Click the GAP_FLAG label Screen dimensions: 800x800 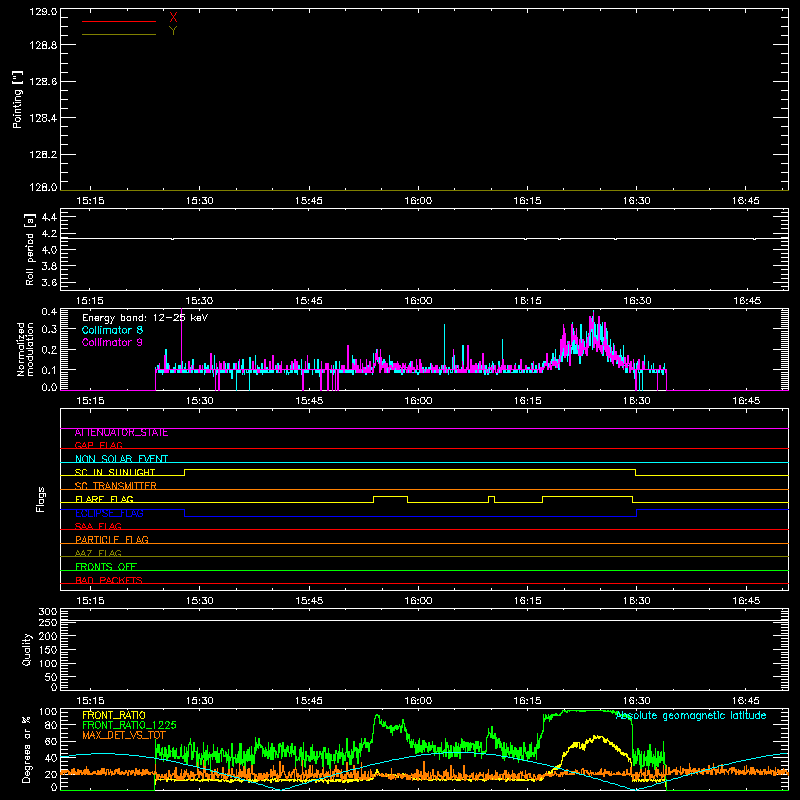tap(98, 445)
